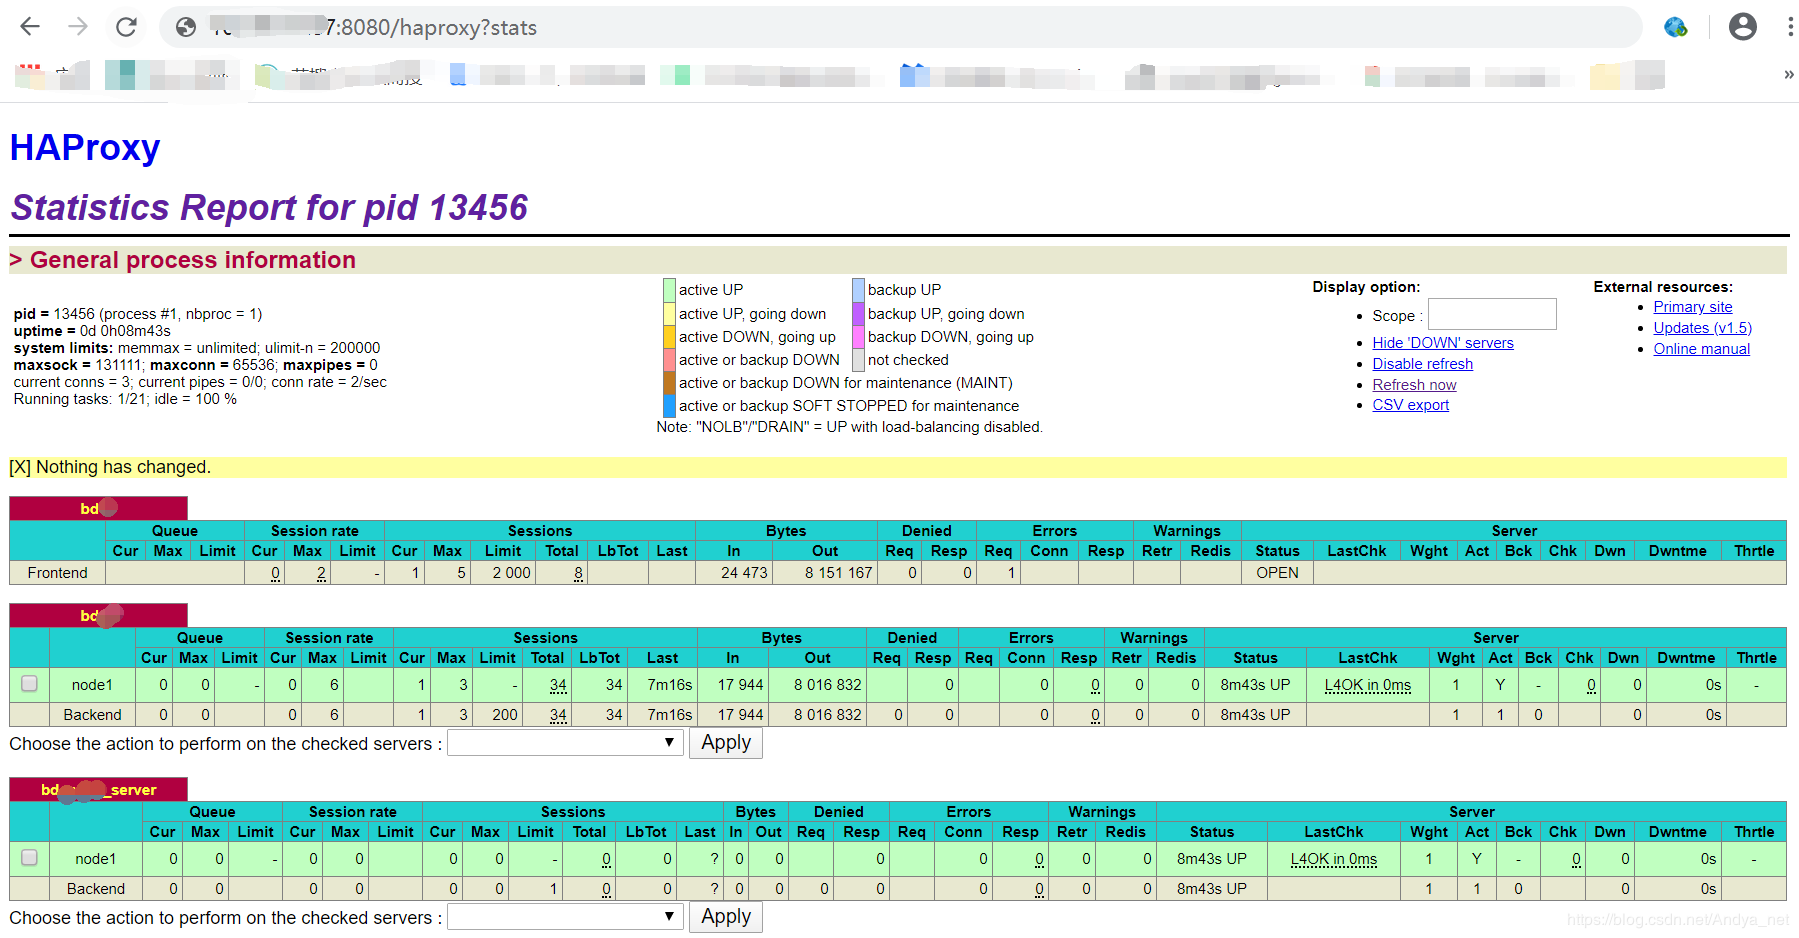Click the active UP, going down swatch
1799x938 pixels.
point(669,314)
